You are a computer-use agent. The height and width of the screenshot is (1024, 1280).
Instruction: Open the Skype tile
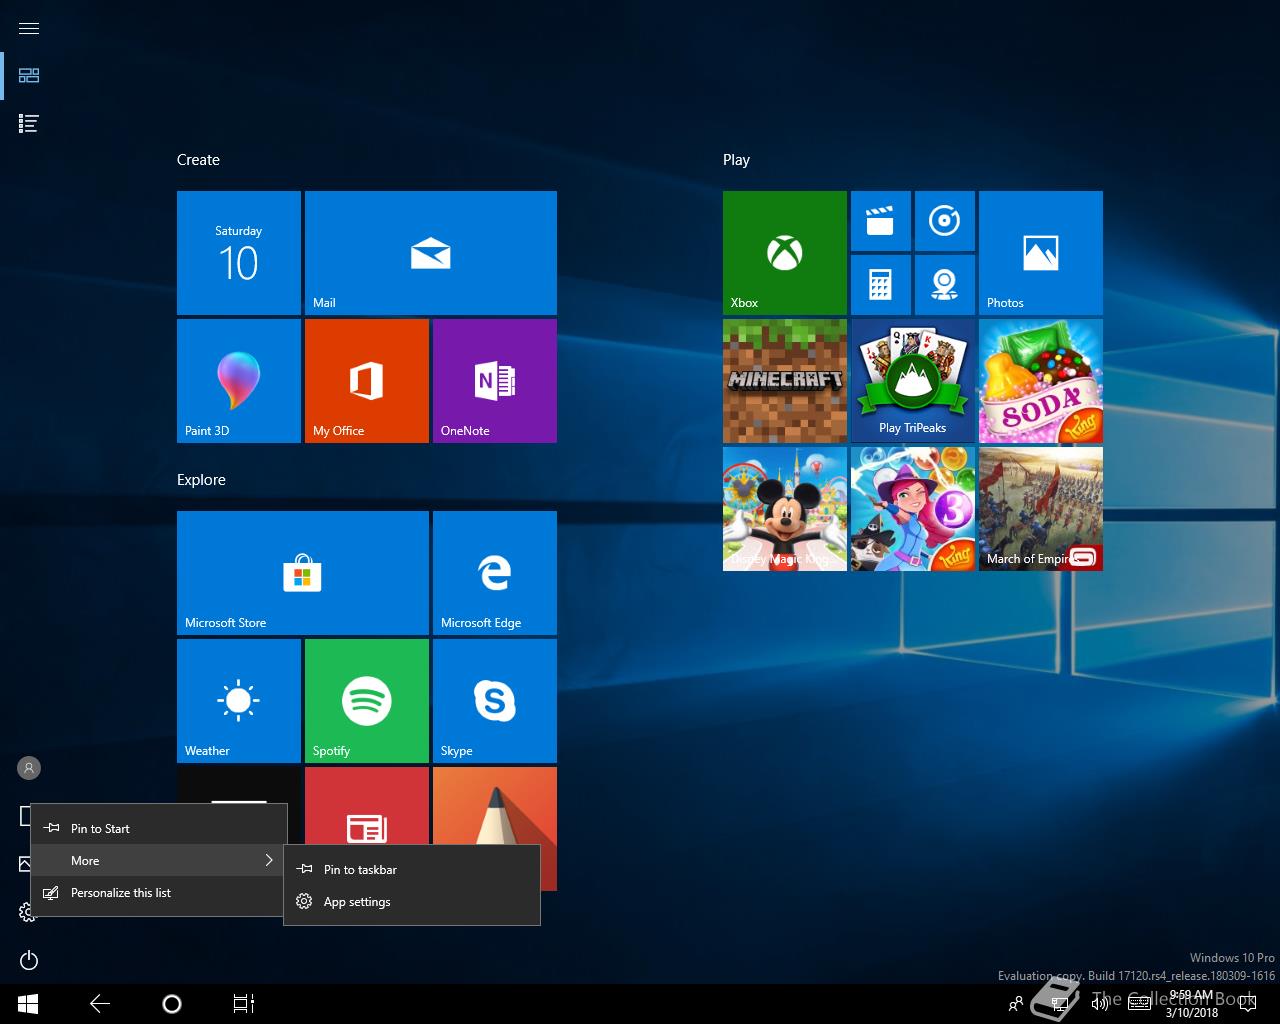pos(495,701)
